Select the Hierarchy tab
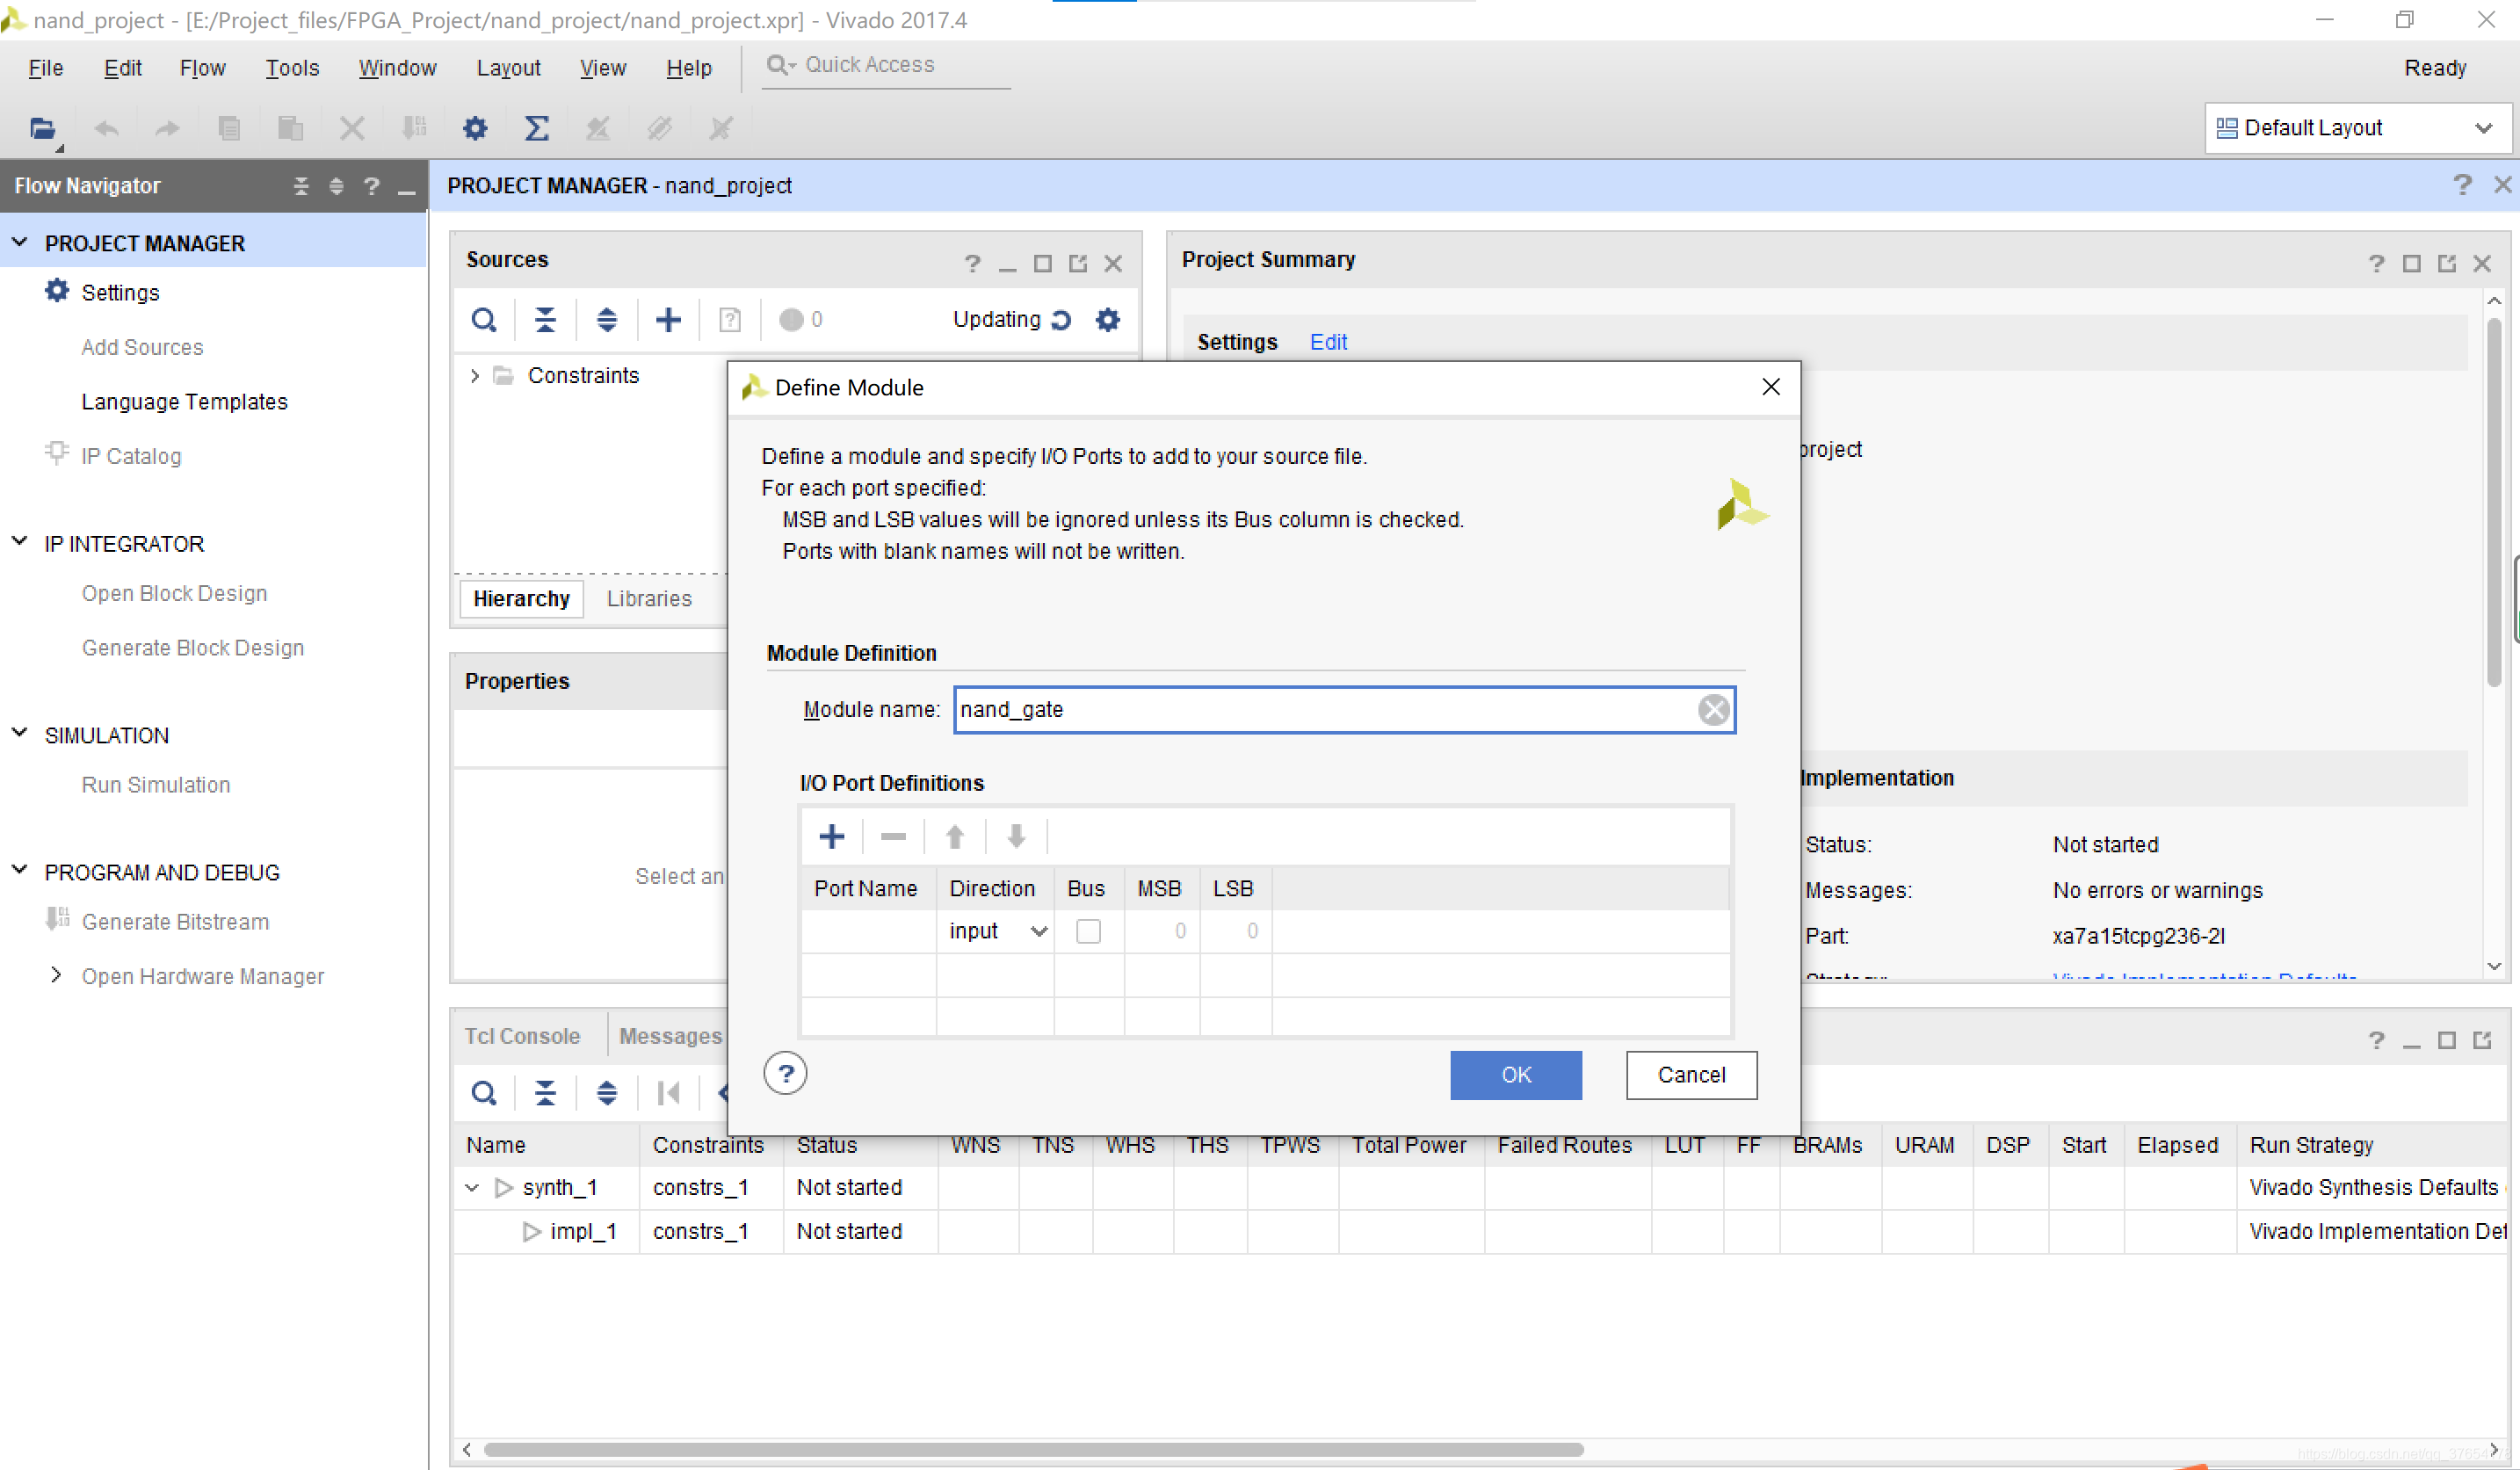This screenshot has width=2520, height=1470. pyautogui.click(x=521, y=599)
